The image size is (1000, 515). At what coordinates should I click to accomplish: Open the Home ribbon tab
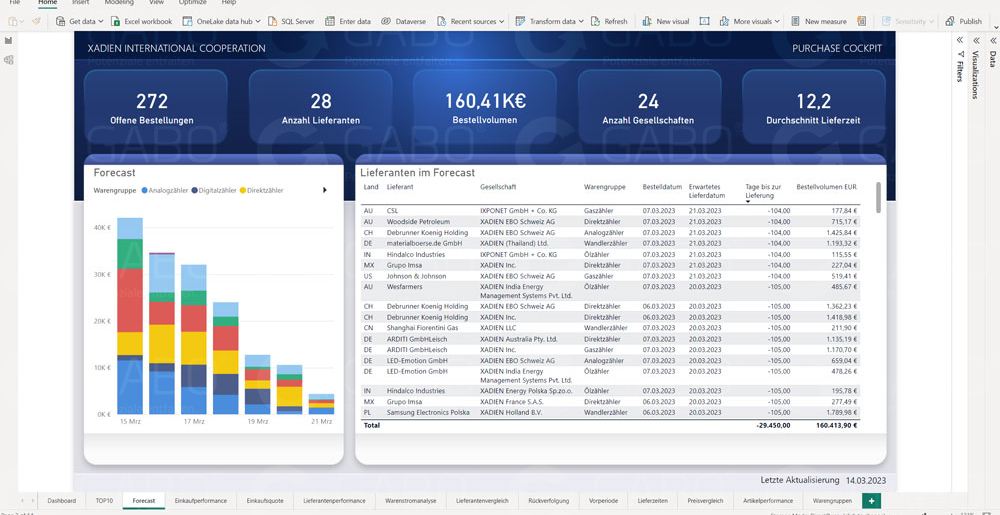(48, 3)
